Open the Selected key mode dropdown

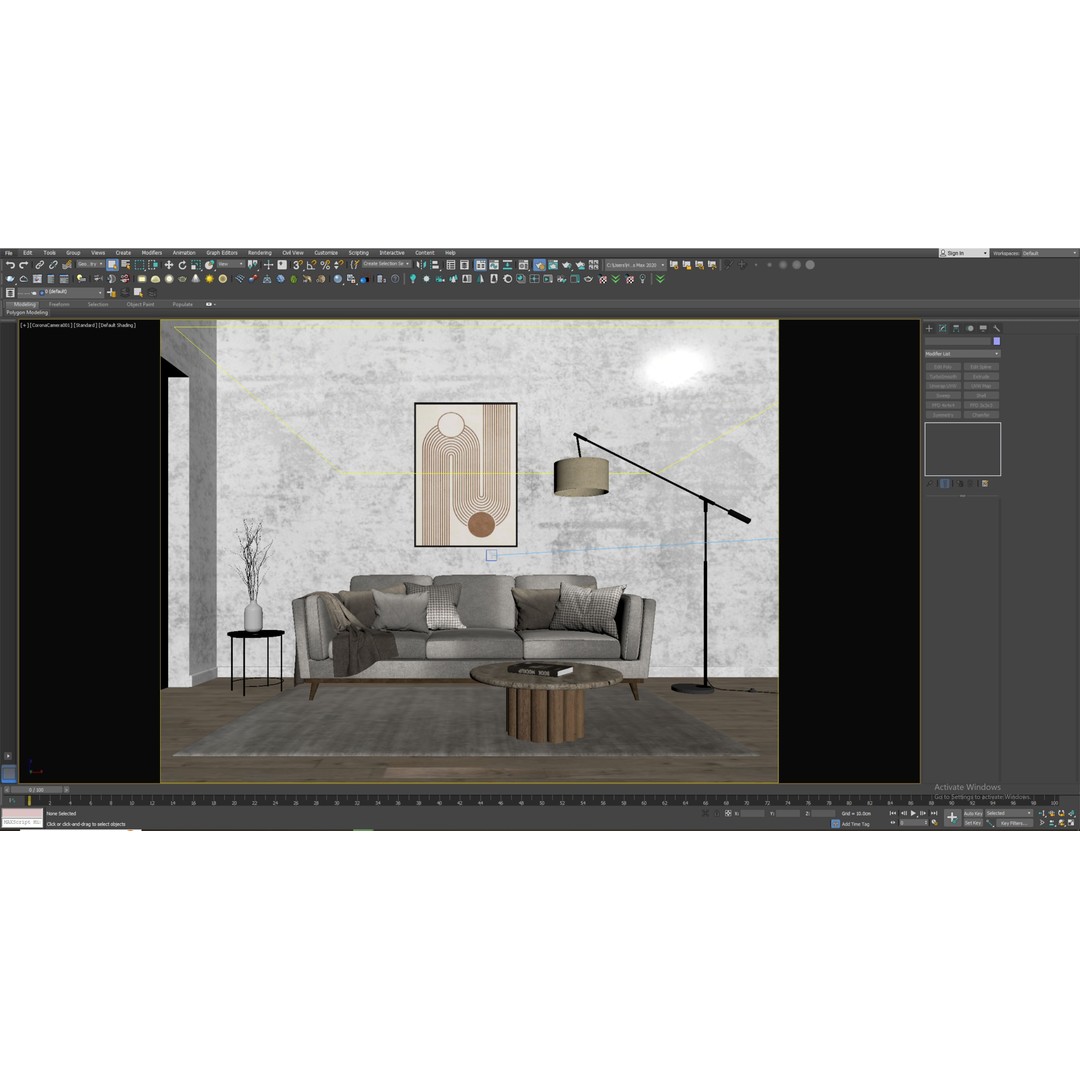click(1009, 813)
